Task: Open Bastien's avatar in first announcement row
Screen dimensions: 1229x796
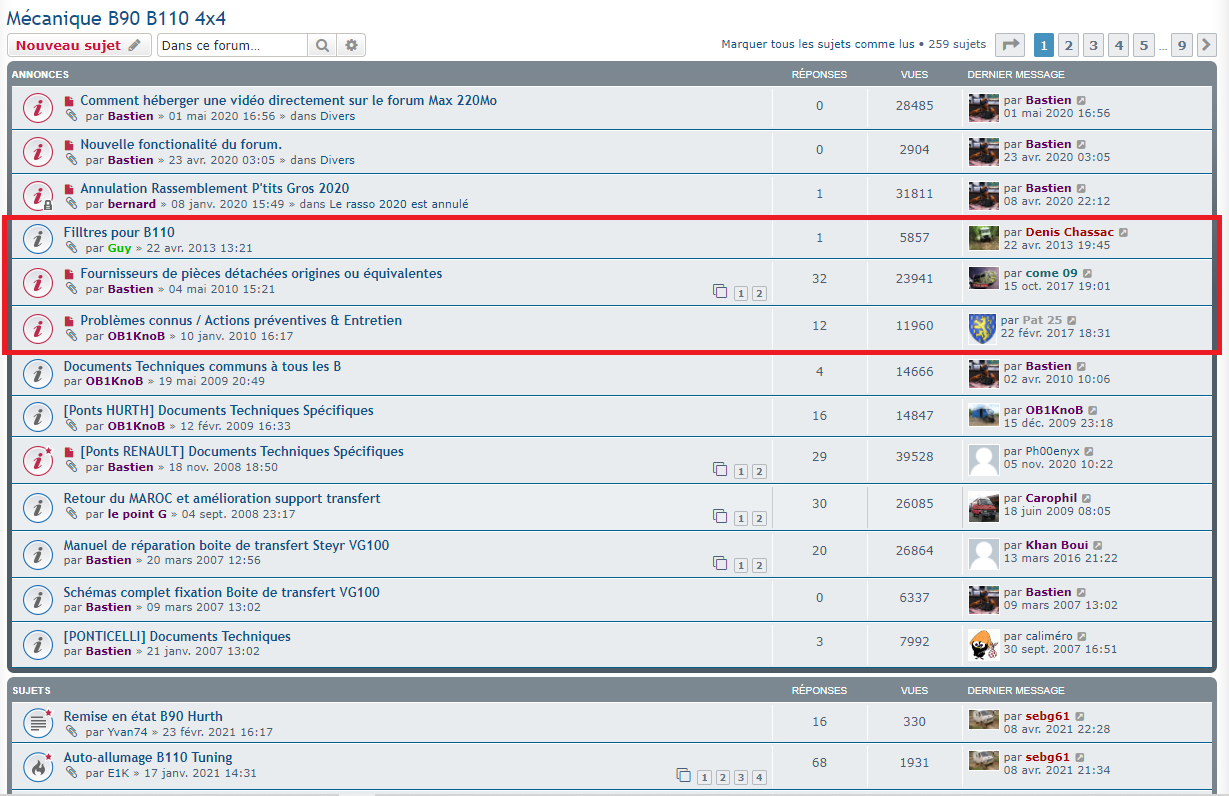Action: click(x=983, y=107)
